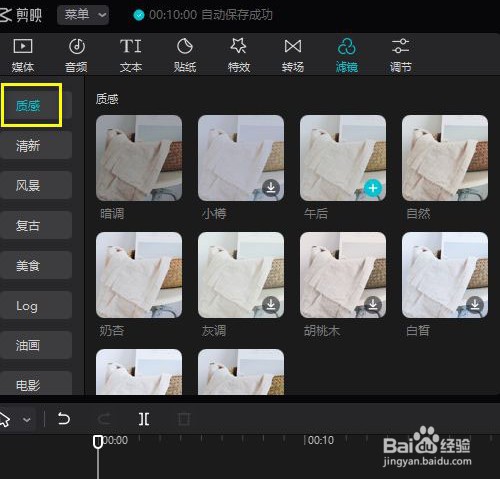Expand the selection tool dropdown arrow
Screen dimensions: 500x479
(x=27, y=419)
